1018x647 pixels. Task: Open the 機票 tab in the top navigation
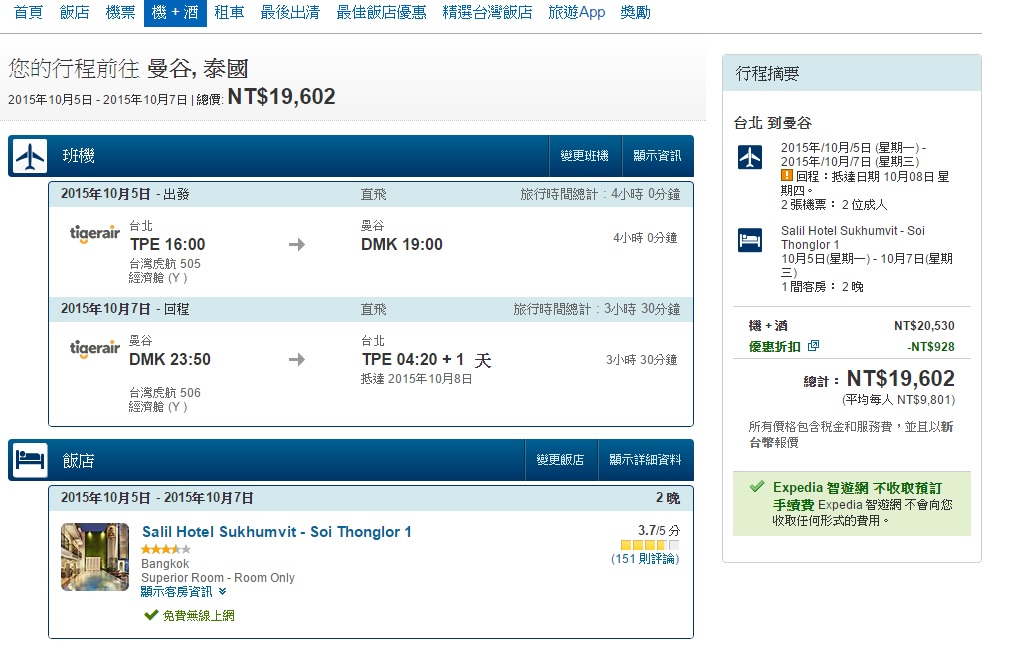[x=120, y=13]
